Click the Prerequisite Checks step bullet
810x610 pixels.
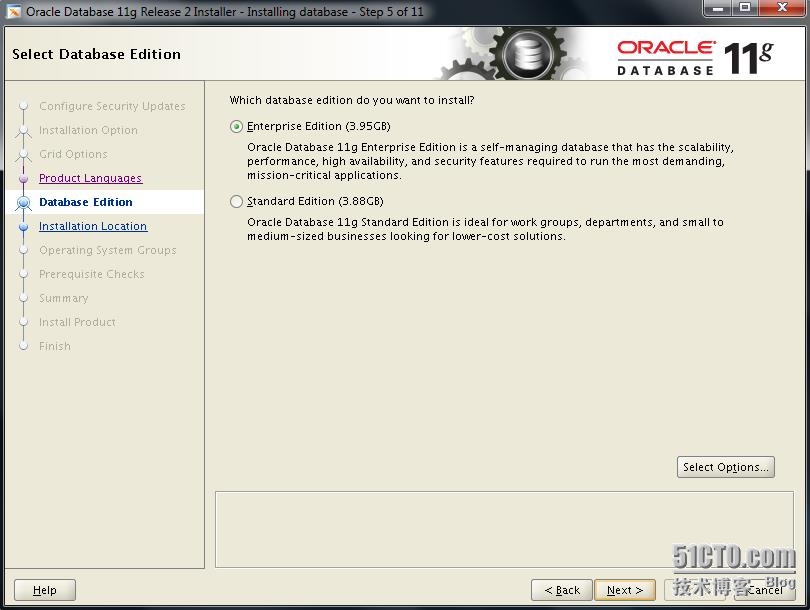tap(23, 274)
